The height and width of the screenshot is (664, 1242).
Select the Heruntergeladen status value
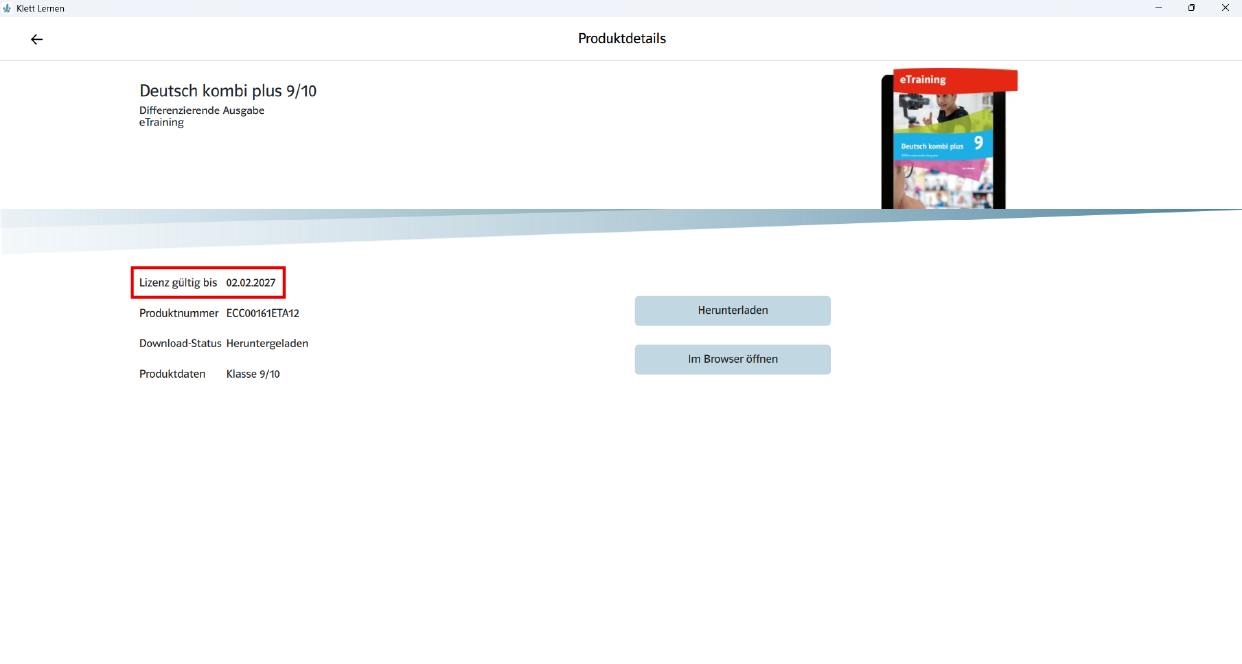tap(267, 343)
